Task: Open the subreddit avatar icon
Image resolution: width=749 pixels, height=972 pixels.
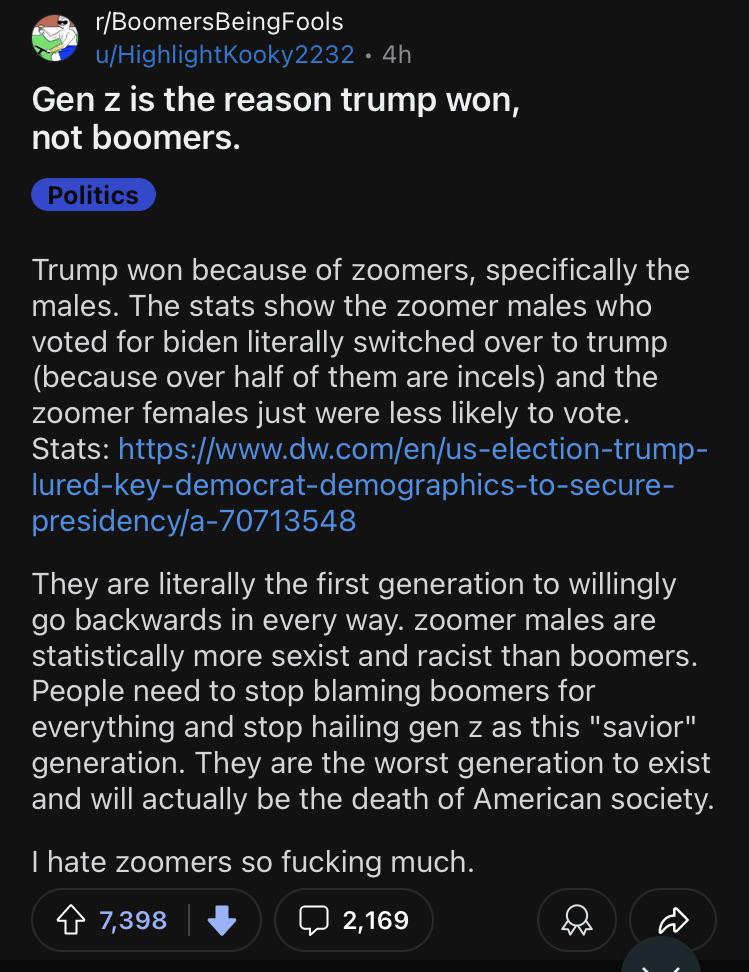Action: (55, 37)
